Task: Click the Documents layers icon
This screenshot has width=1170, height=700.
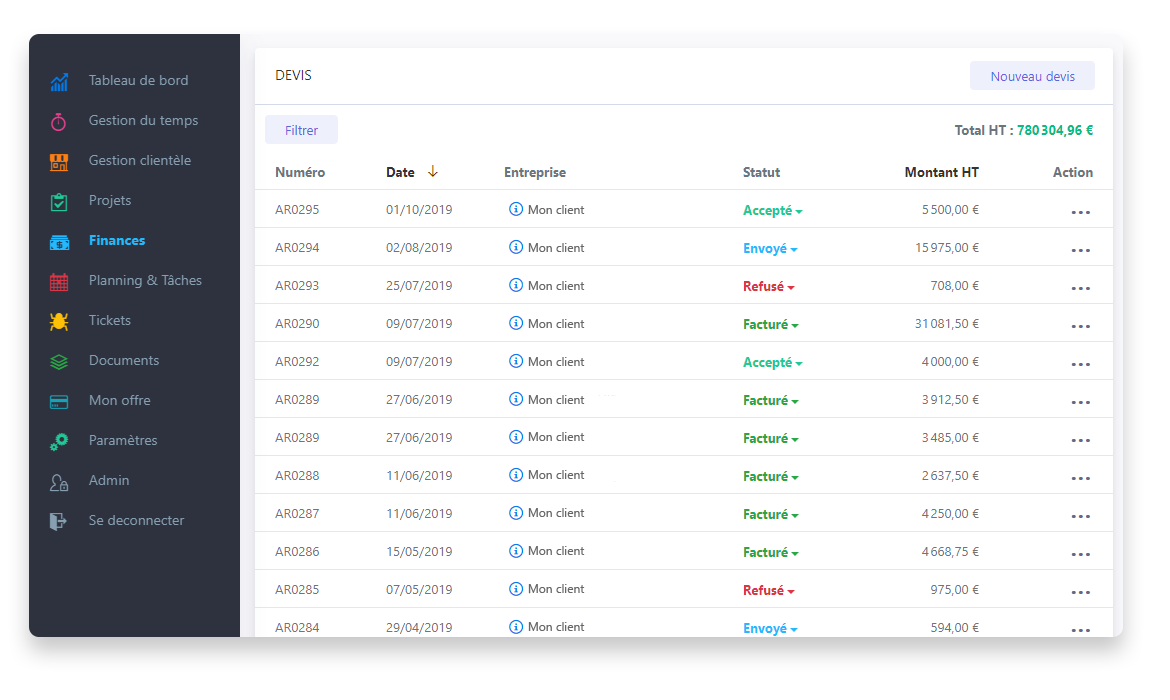Action: coord(59,361)
